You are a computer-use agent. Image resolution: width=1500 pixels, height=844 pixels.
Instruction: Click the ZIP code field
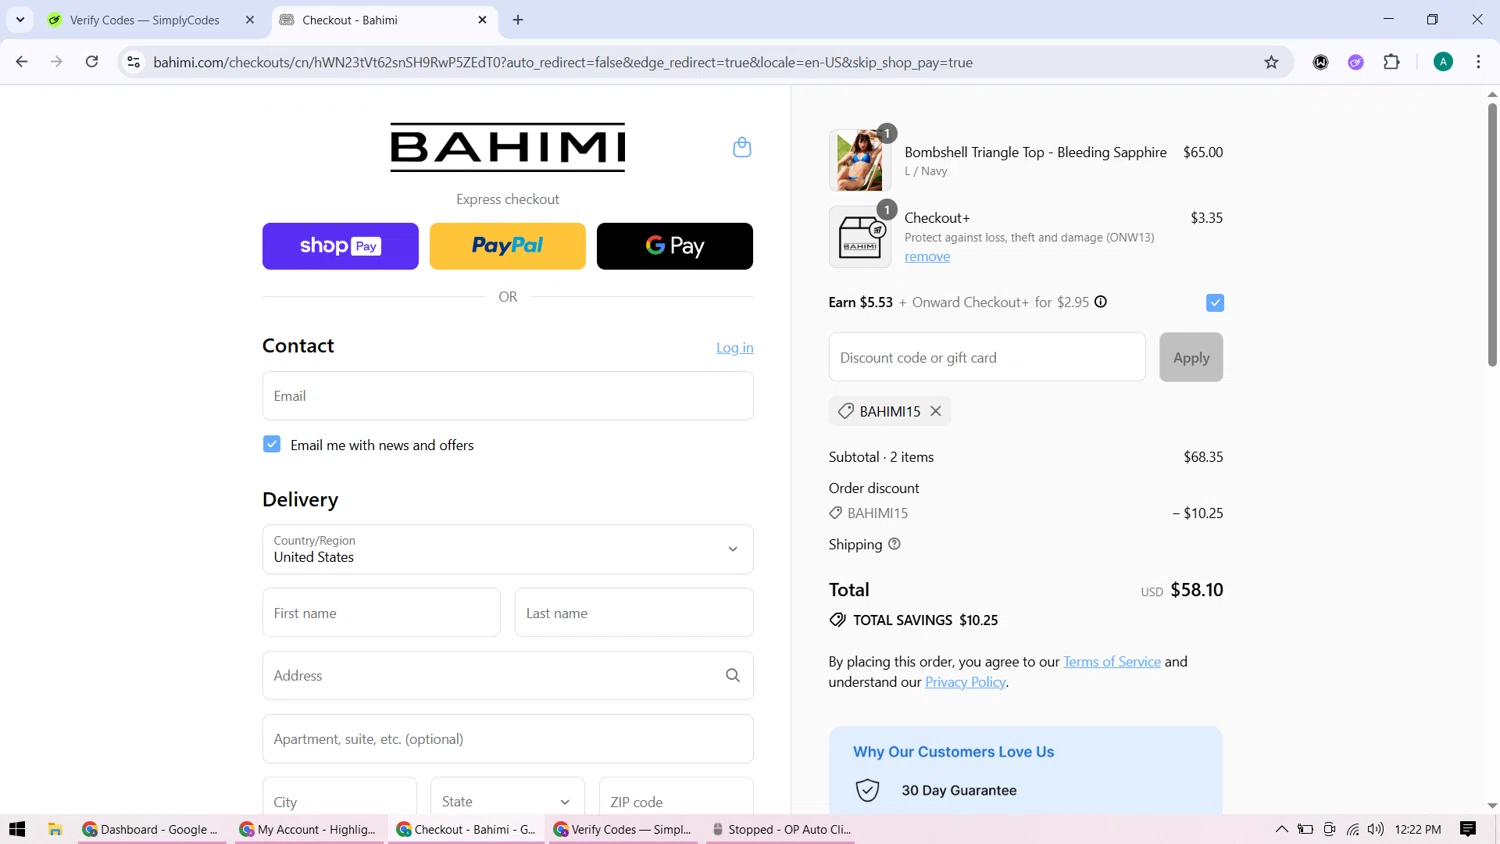676,801
